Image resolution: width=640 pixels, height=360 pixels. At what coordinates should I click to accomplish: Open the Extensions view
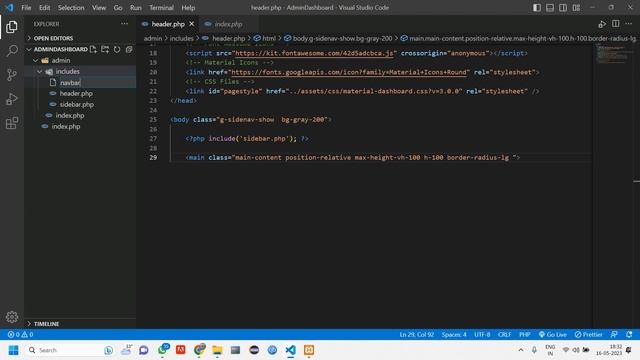[x=12, y=123]
